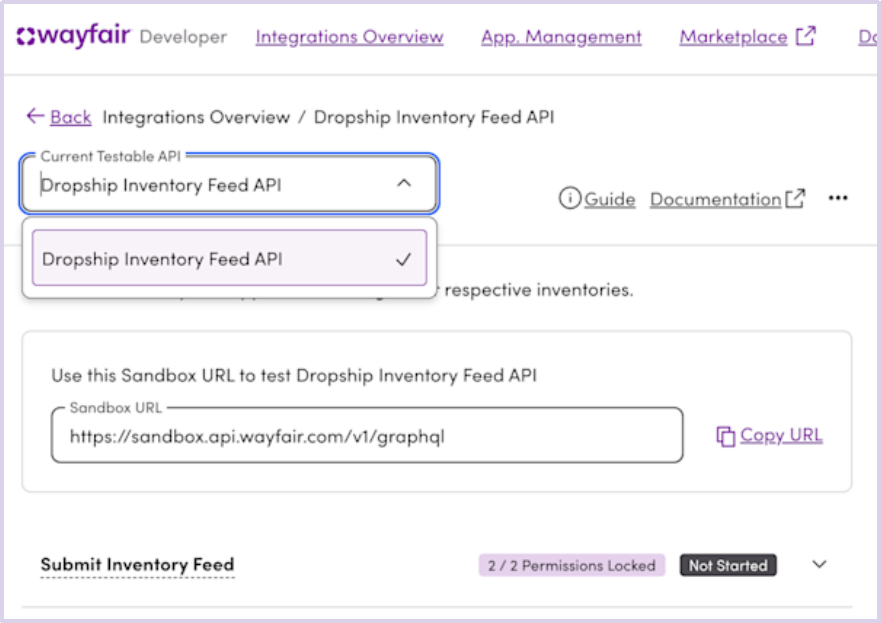Open the App. Management nav tab

tap(561, 37)
